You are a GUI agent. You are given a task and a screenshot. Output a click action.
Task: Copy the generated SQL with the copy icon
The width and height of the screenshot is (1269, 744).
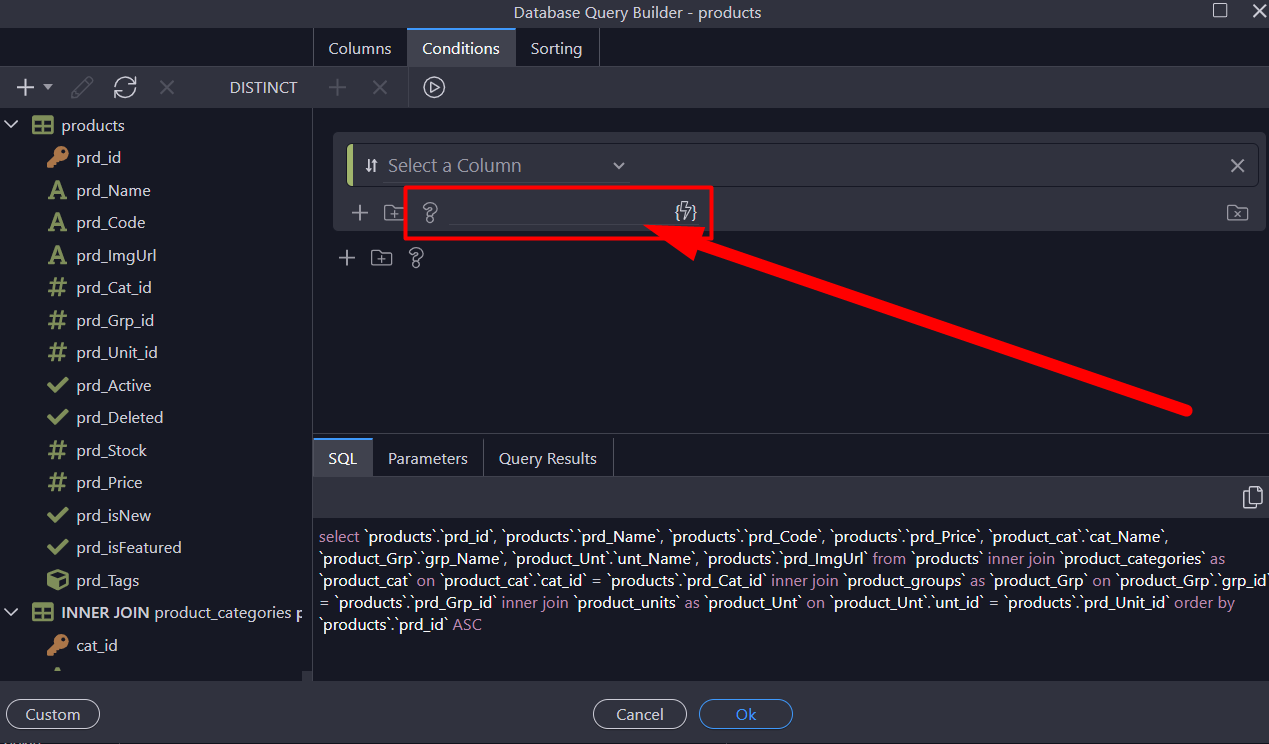point(1252,497)
